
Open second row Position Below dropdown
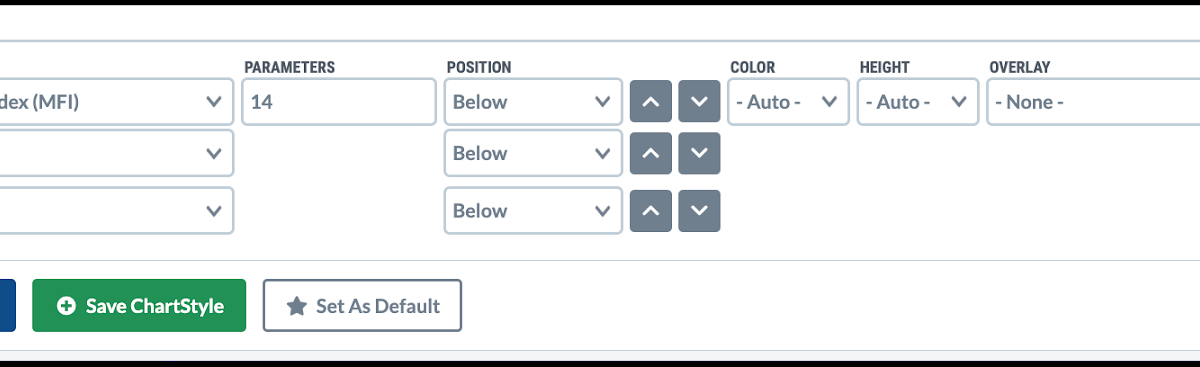532,153
